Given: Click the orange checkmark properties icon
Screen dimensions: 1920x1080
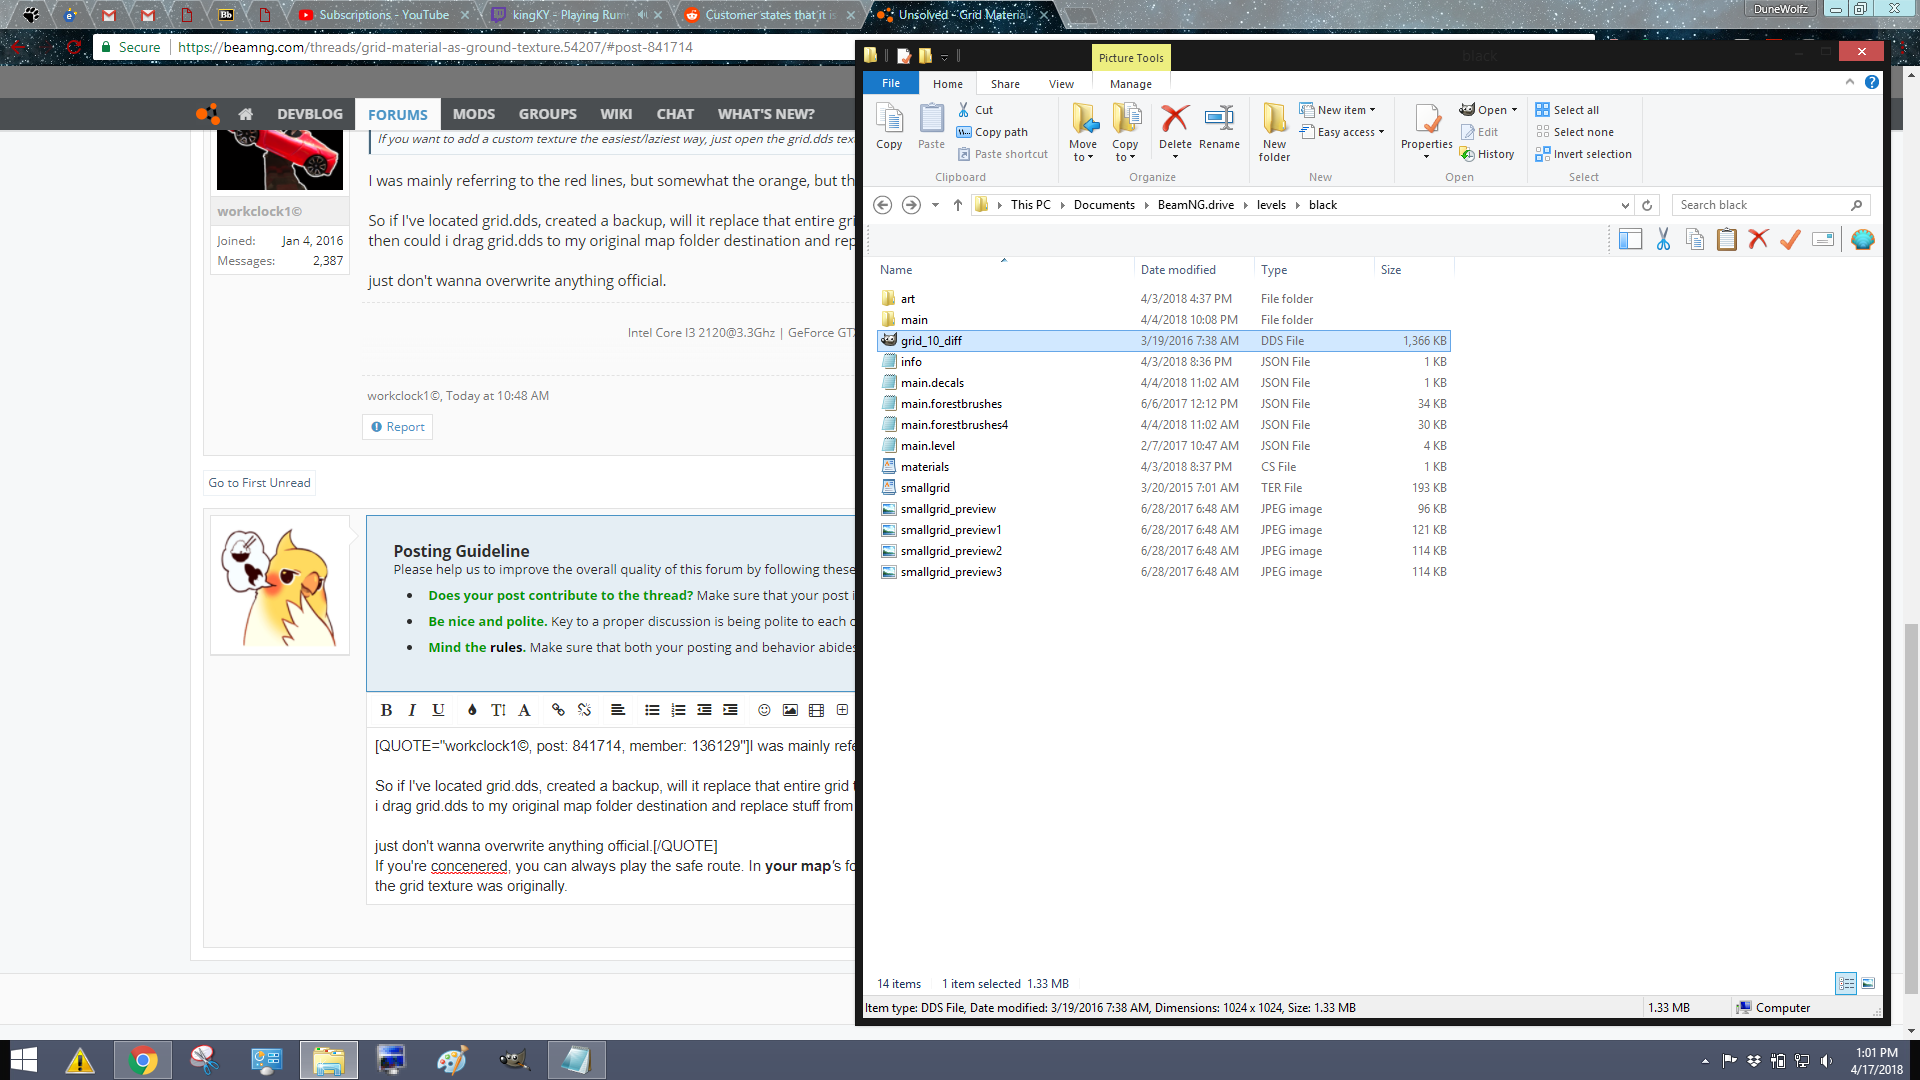Looking at the screenshot, I should (1790, 239).
